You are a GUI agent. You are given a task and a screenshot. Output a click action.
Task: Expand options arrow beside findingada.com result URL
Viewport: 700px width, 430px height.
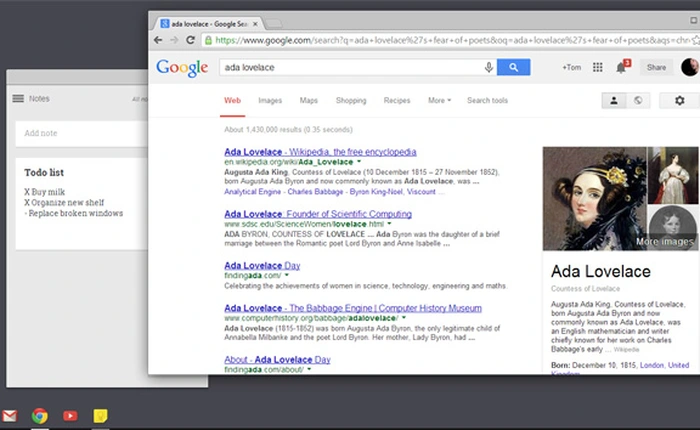287,276
